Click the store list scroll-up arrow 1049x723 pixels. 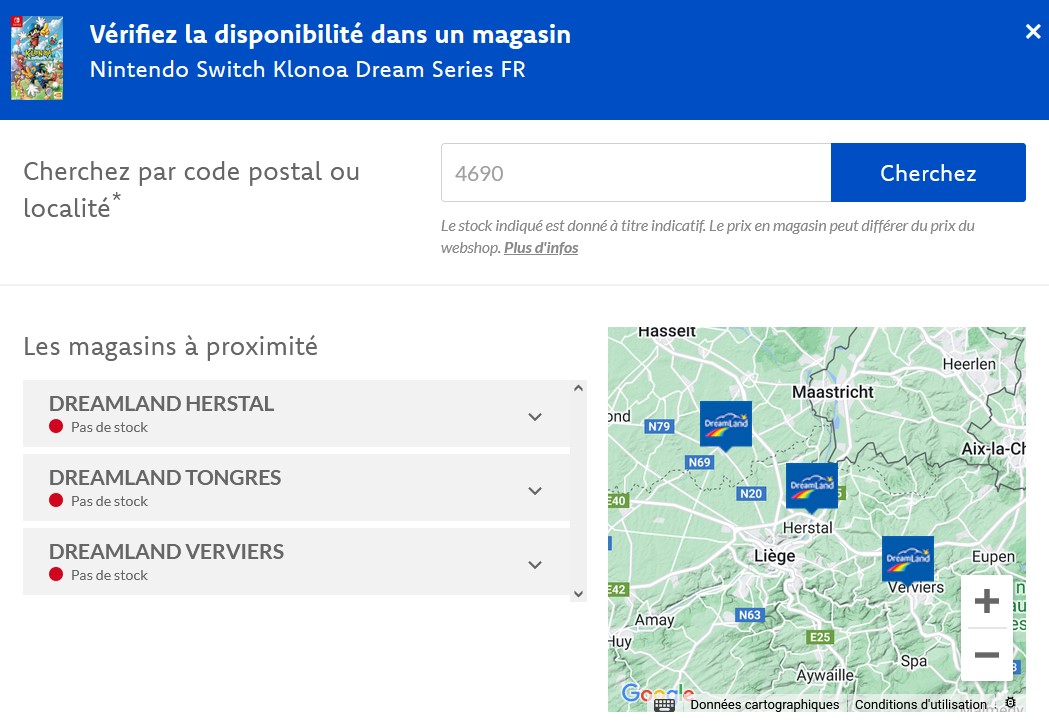(579, 388)
